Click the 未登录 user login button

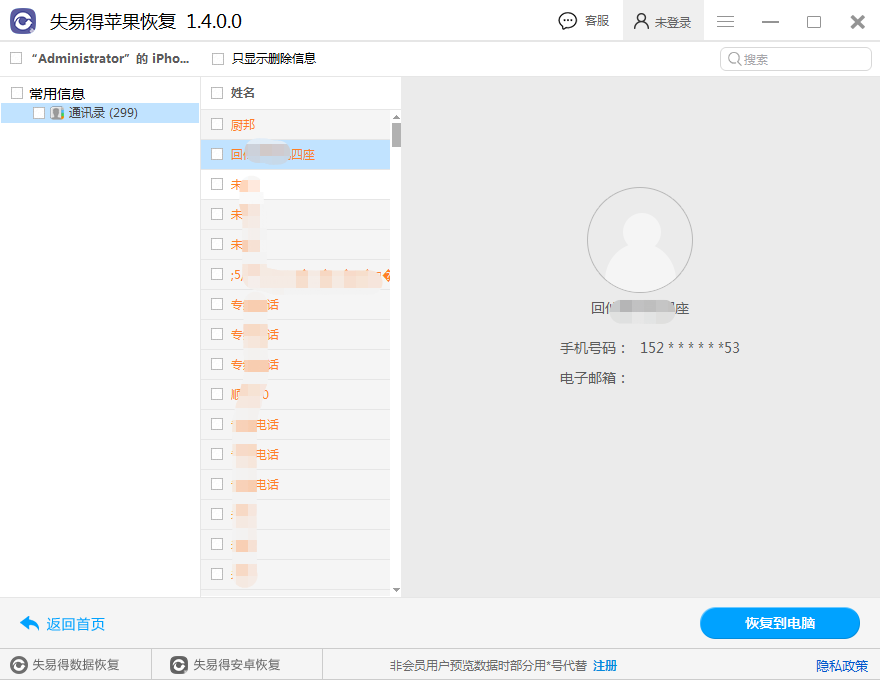pos(663,21)
